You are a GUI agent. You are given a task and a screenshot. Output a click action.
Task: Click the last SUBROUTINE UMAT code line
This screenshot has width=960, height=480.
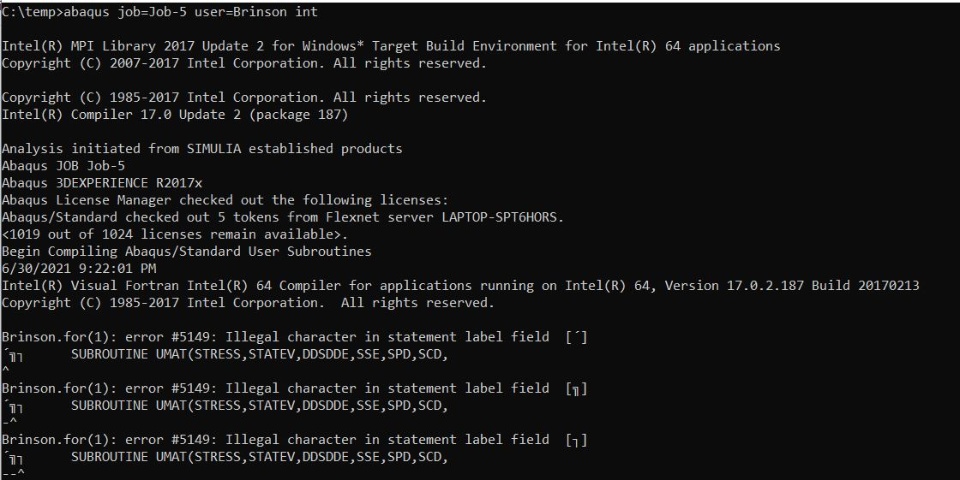(258, 458)
